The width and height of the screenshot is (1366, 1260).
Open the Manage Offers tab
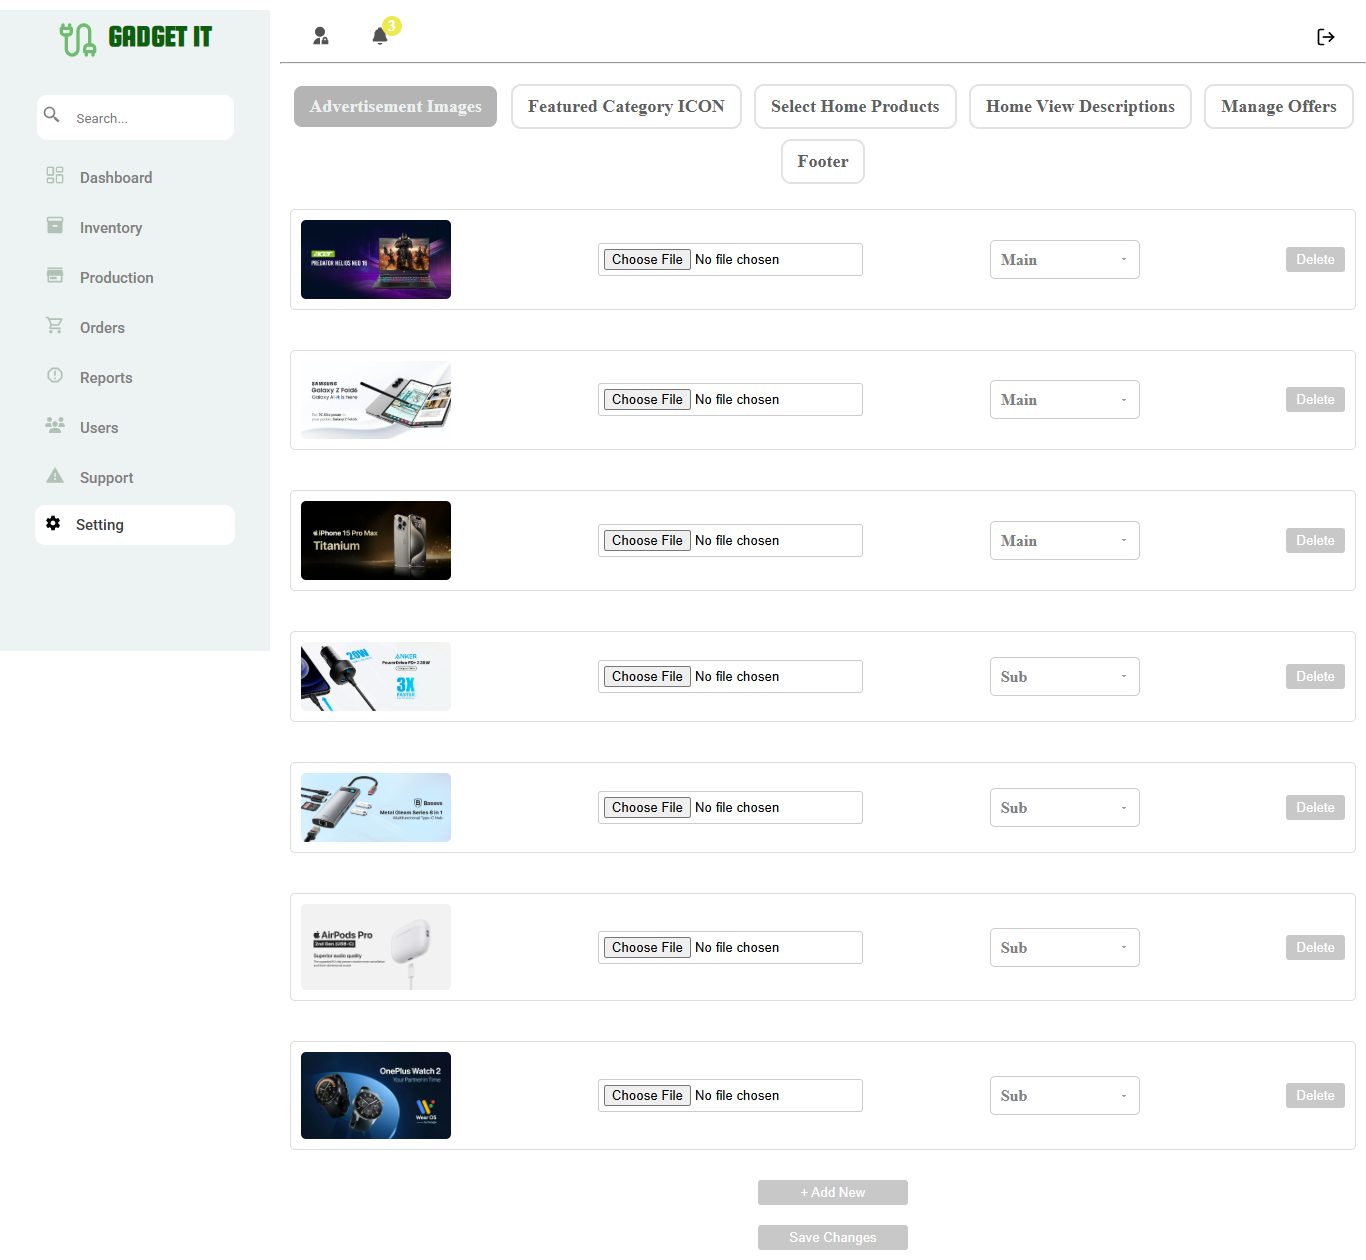(1278, 106)
